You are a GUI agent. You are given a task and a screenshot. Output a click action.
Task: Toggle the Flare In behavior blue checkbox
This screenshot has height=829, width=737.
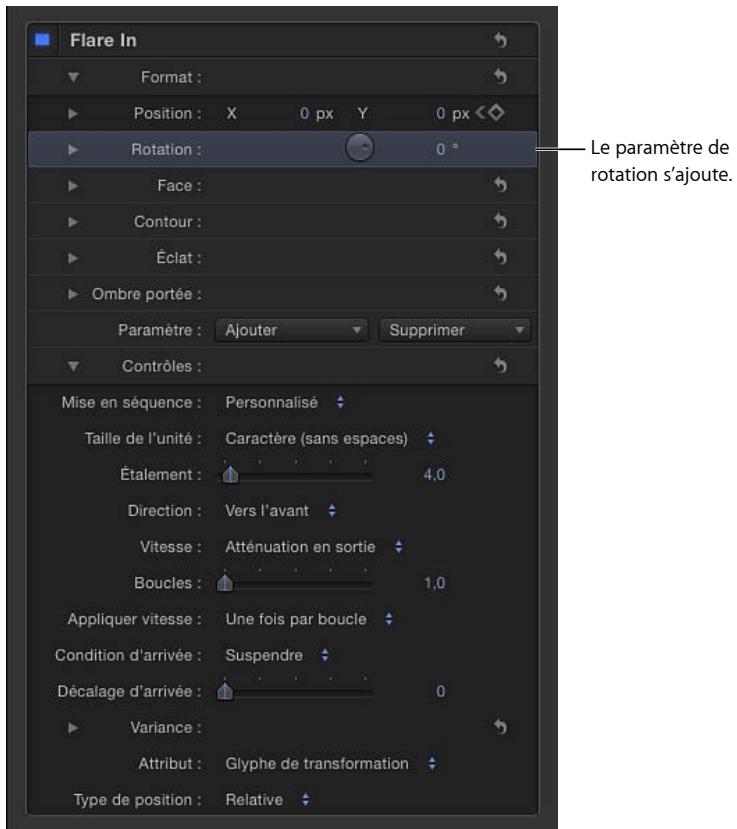[42, 40]
